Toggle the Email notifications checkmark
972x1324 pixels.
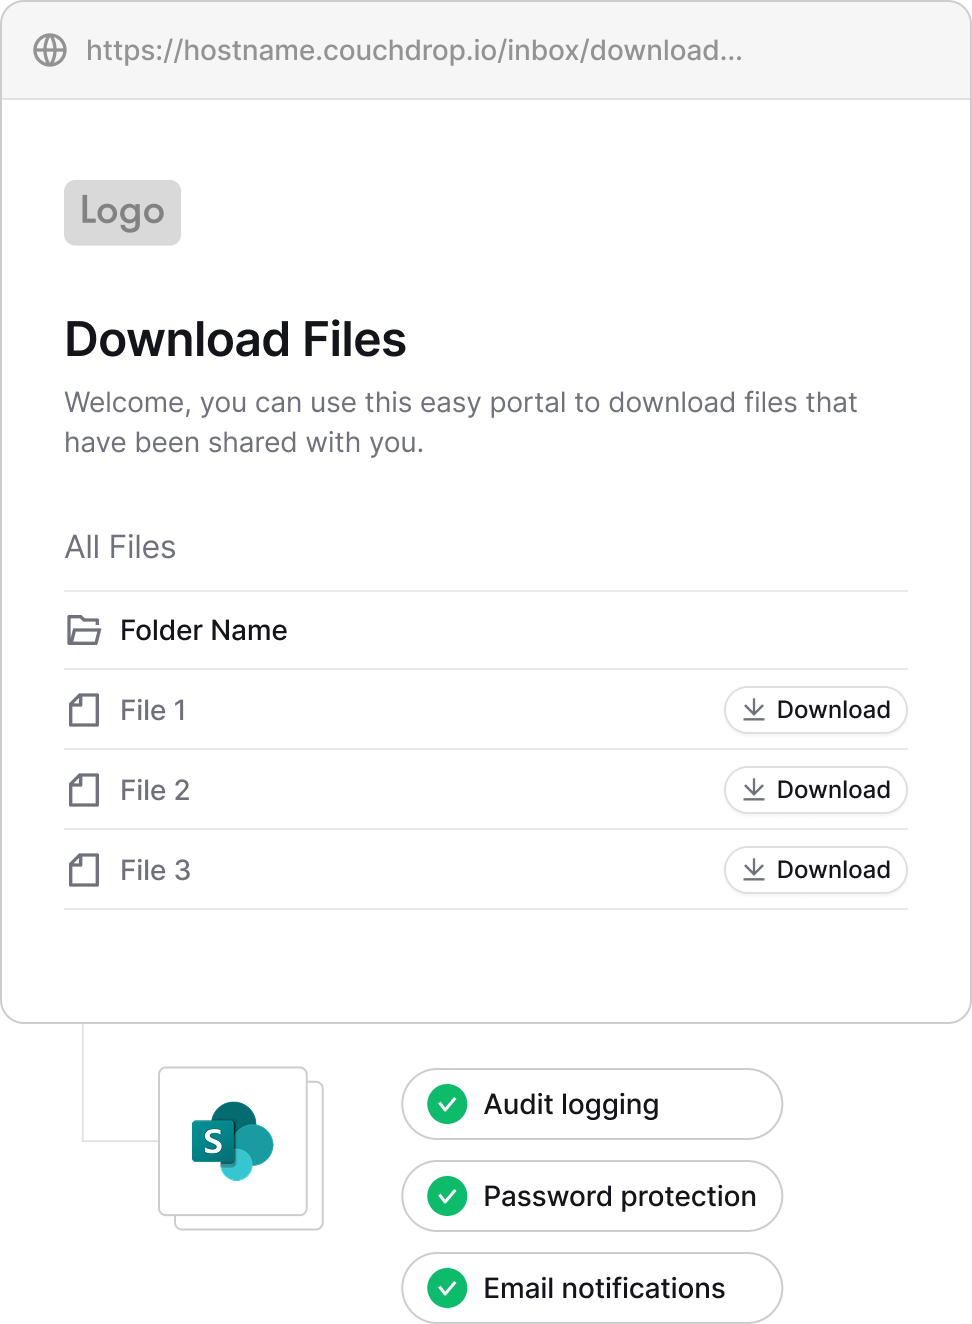coord(446,1288)
